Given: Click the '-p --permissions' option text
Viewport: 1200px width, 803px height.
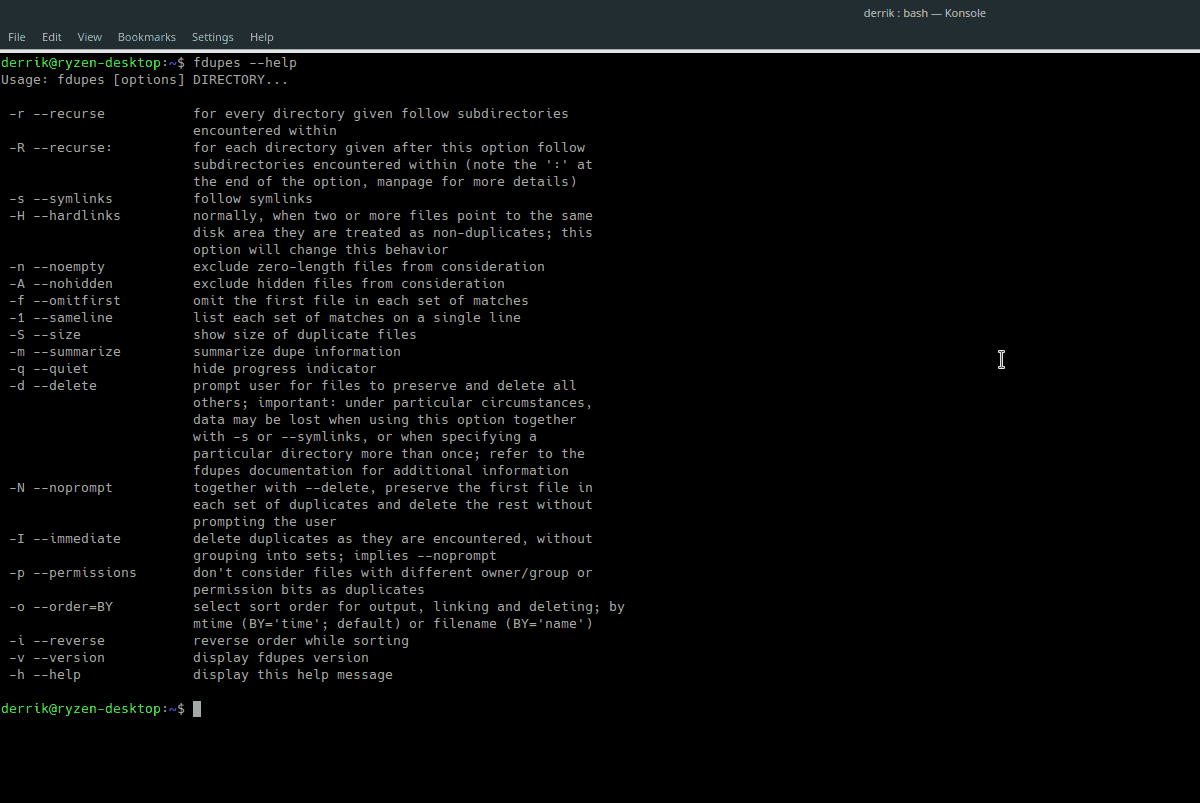Looking at the screenshot, I should 73,573.
